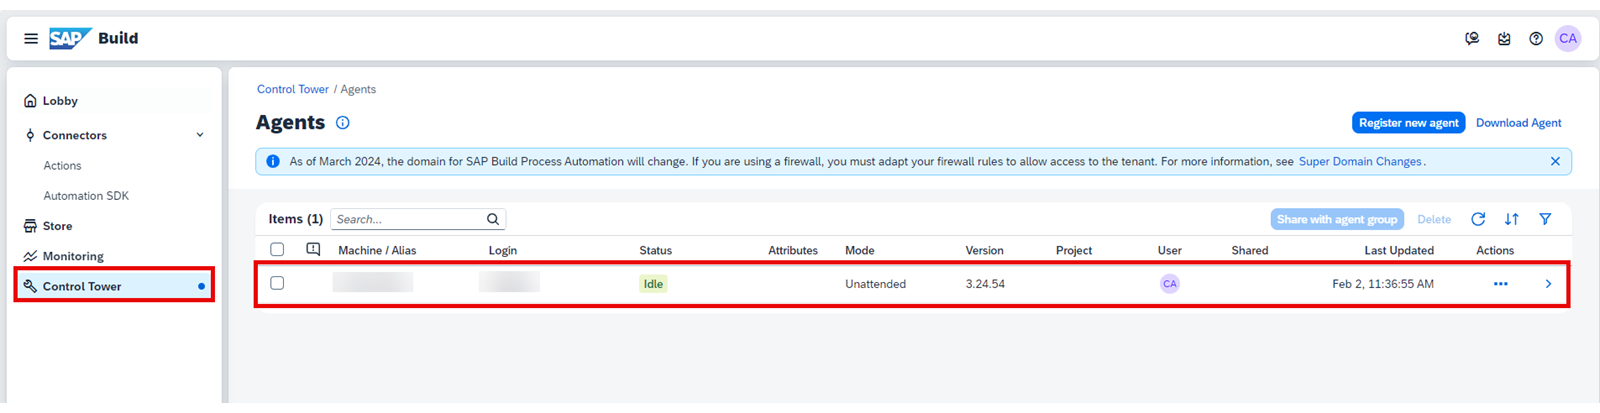Click the info icon next to Agents title
The height and width of the screenshot is (413, 1600).
coord(343,123)
